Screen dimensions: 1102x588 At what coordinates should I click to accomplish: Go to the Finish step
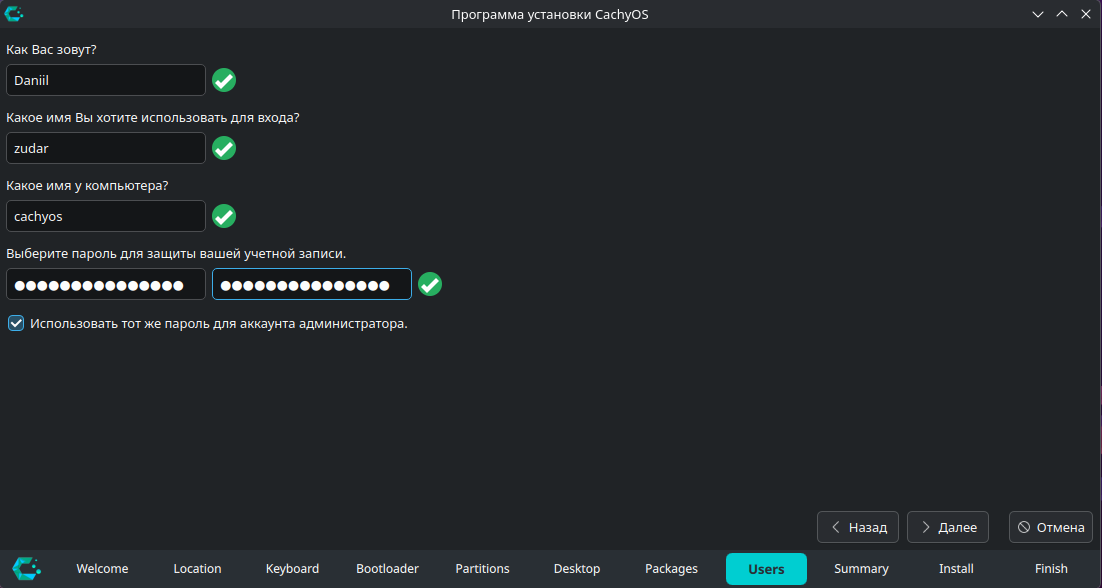(x=1051, y=568)
